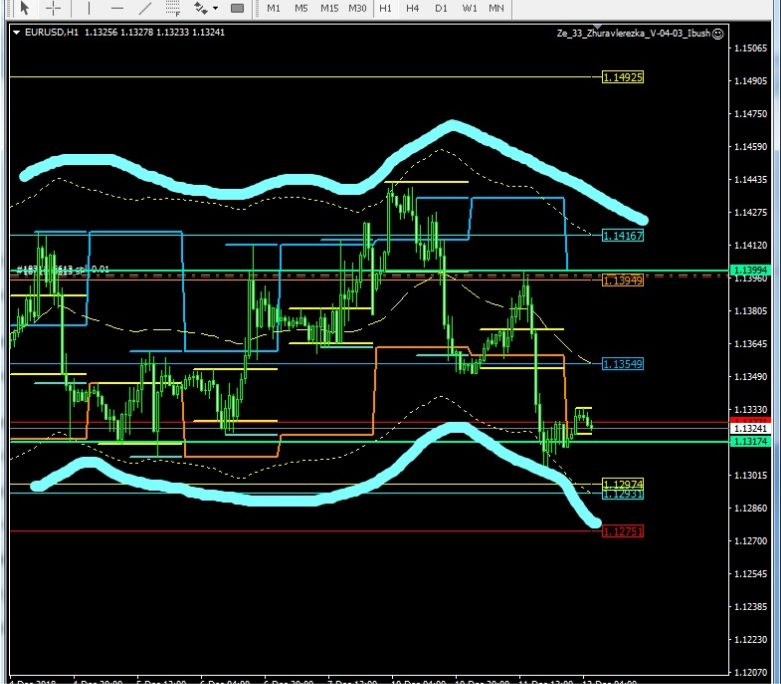Expand the EURUSD,H1 chart menu triangle
Viewport: 781px width, 684px height.
[x=16, y=32]
